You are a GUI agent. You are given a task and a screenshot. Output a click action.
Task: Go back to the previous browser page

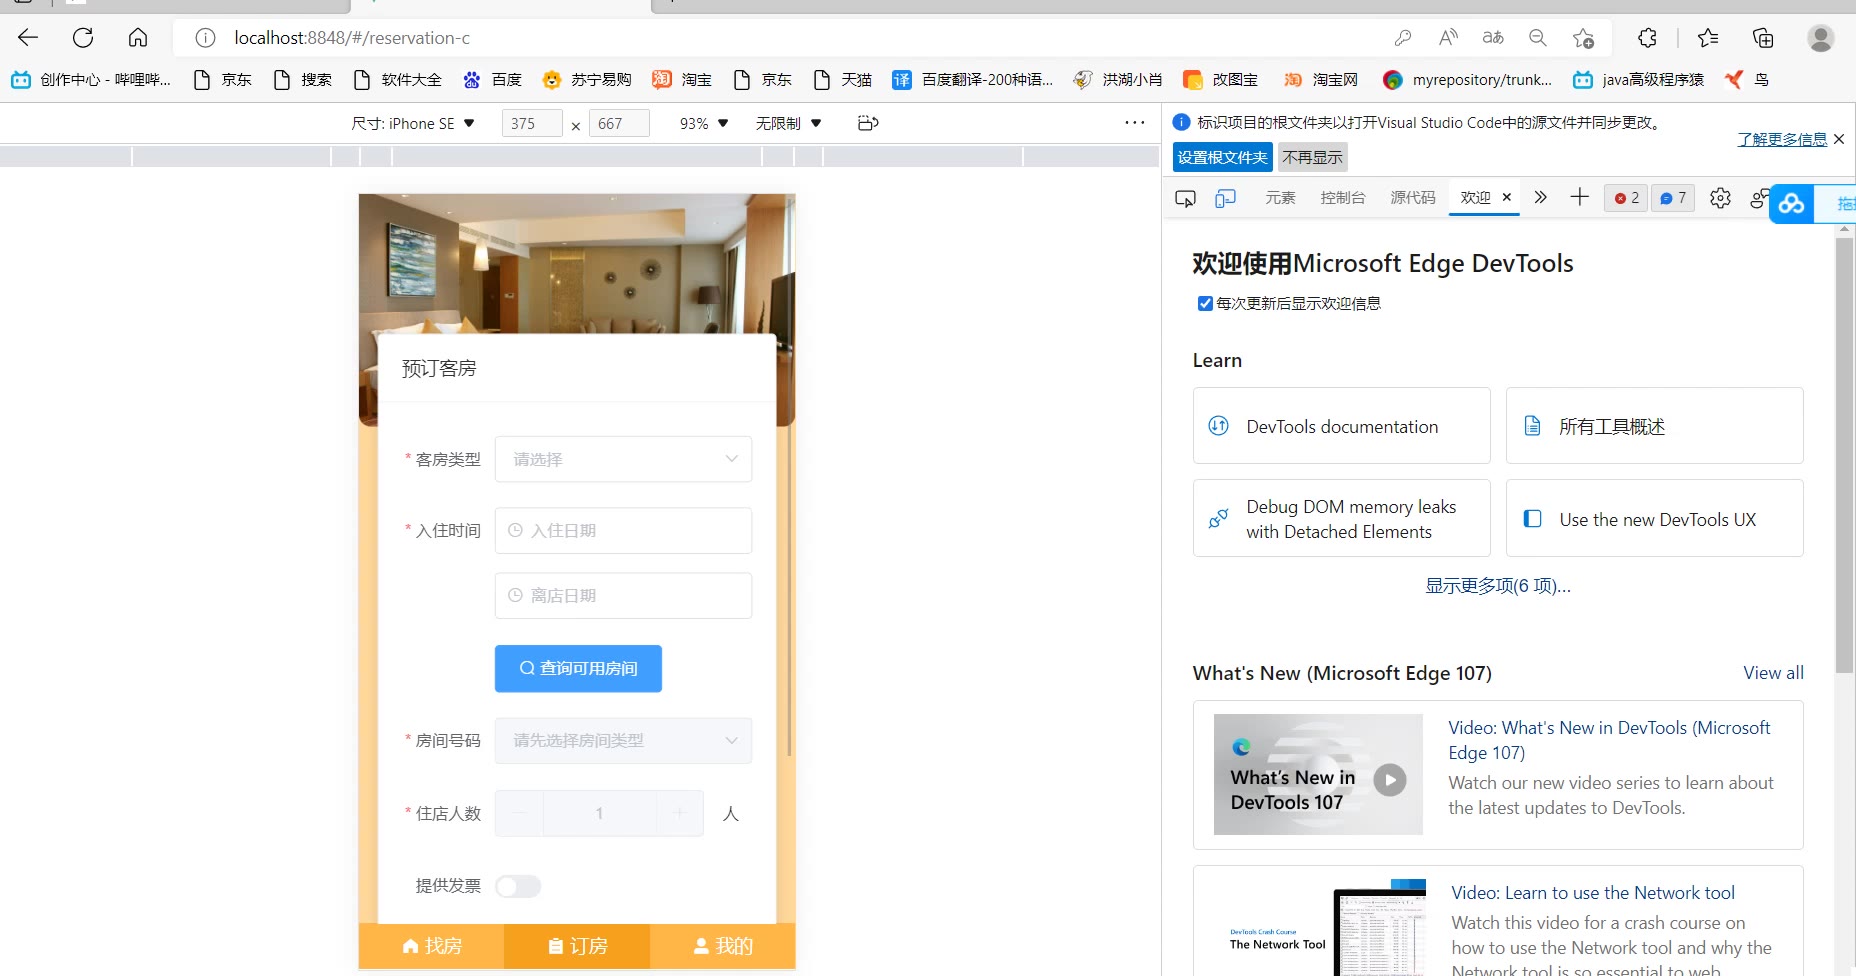[28, 38]
